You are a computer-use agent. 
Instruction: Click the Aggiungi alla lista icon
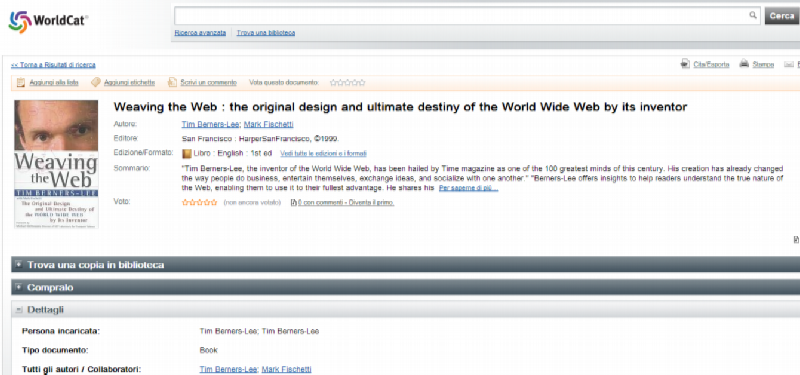click(20, 82)
